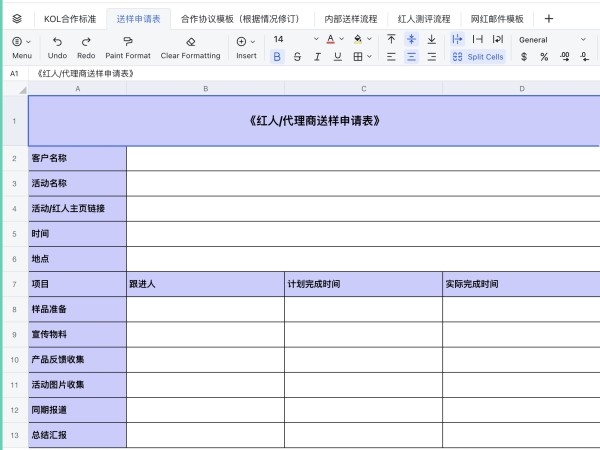Open 红人测评流程 sheet tab
Image resolution: width=600 pixels, height=450 pixels.
point(424,19)
